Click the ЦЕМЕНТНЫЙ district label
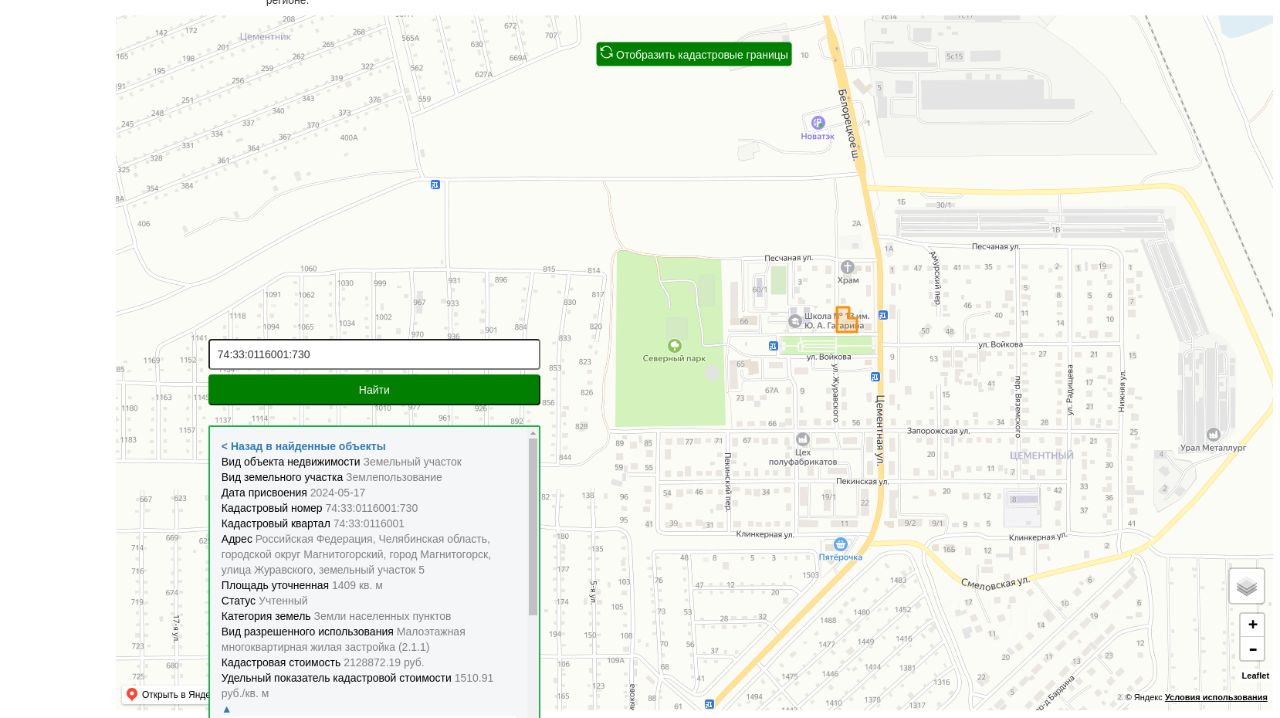Viewport: 1280px width, 718px height. tap(1041, 455)
